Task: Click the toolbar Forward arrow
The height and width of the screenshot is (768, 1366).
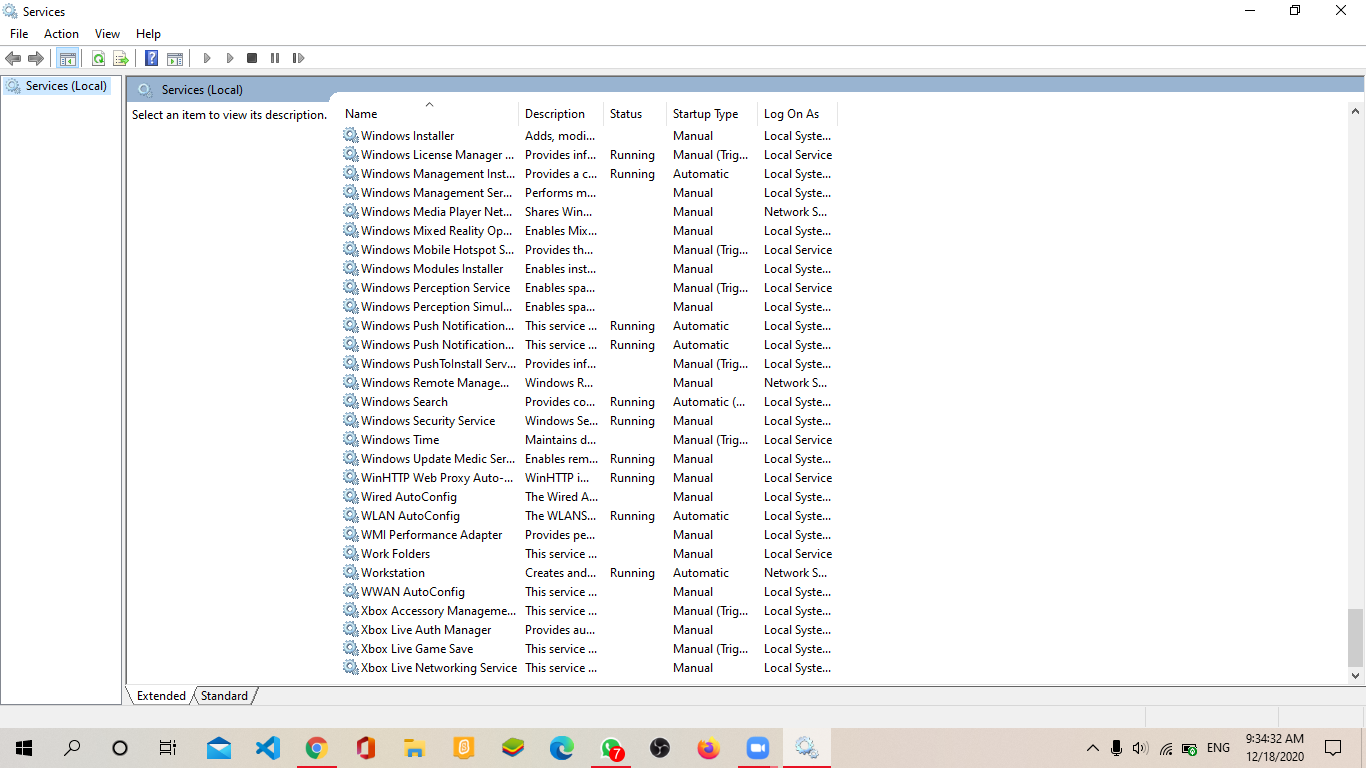Action: point(36,58)
